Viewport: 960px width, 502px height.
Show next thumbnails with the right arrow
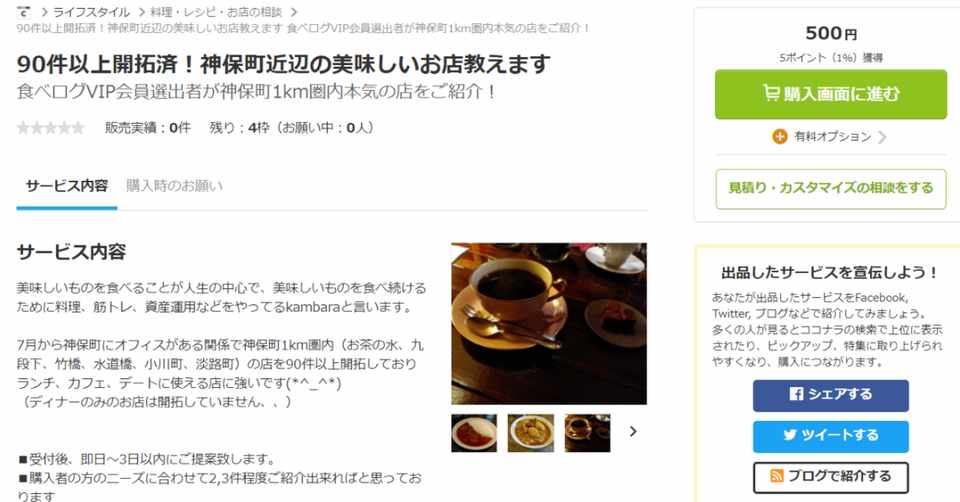(x=633, y=432)
